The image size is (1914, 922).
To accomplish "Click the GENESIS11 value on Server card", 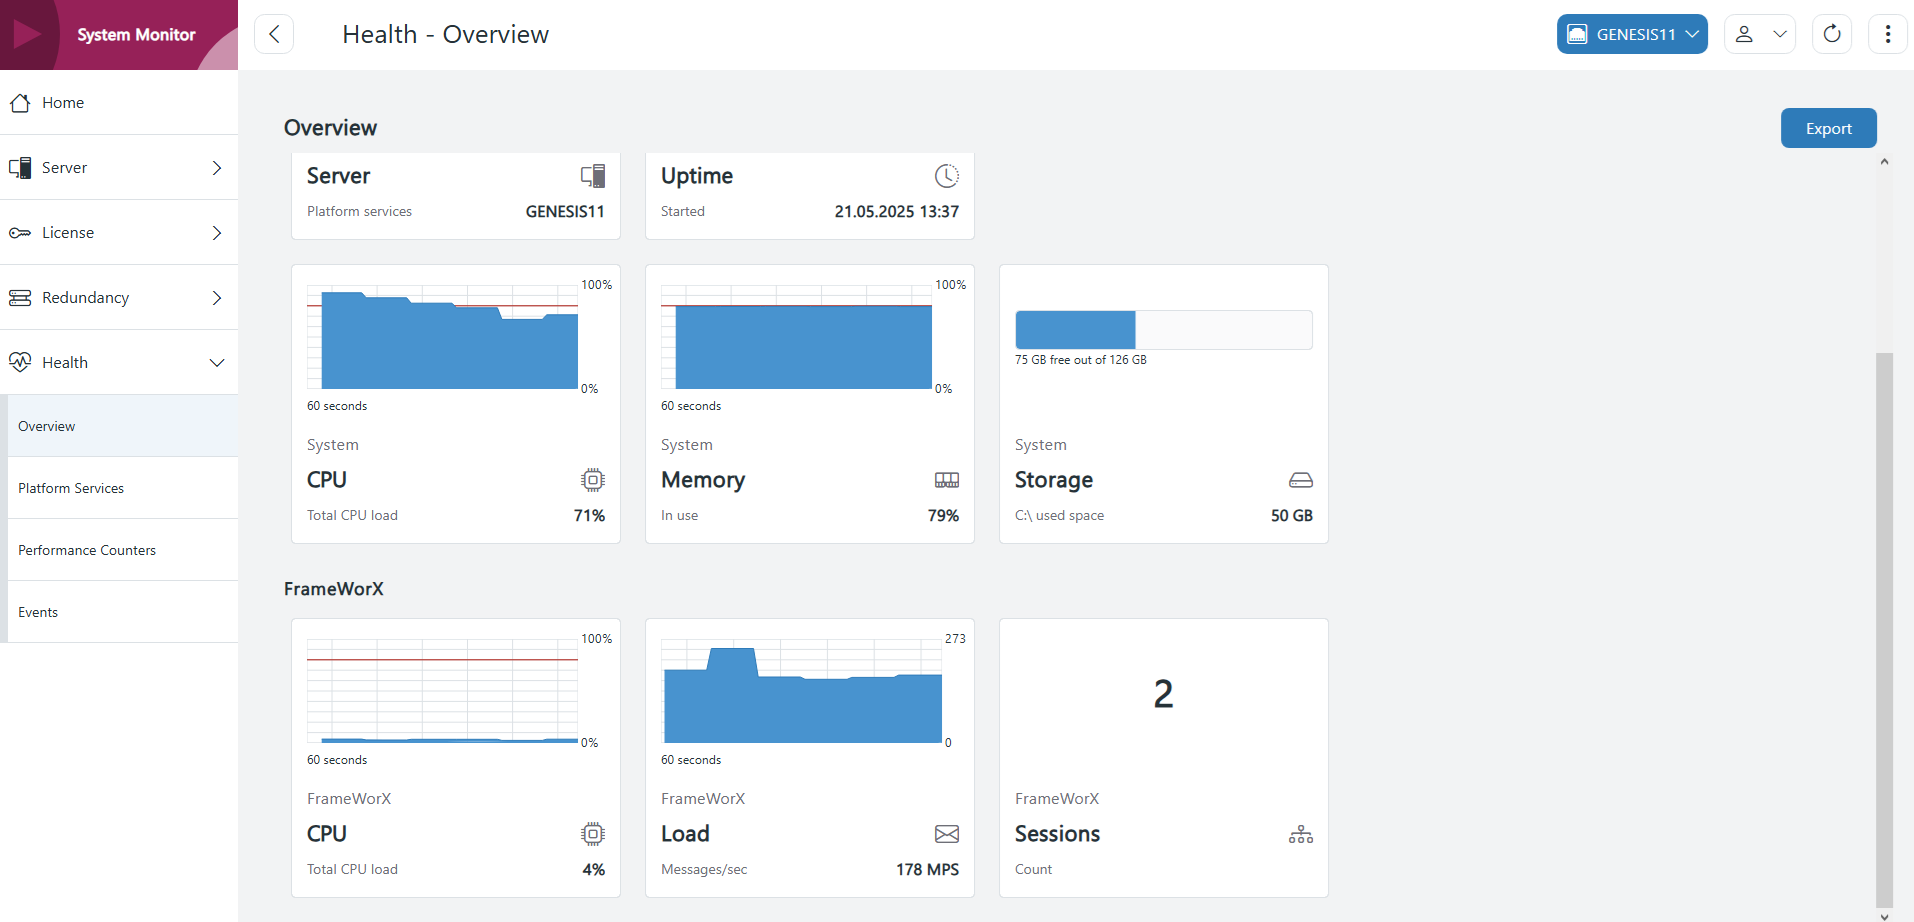I will [x=565, y=212].
